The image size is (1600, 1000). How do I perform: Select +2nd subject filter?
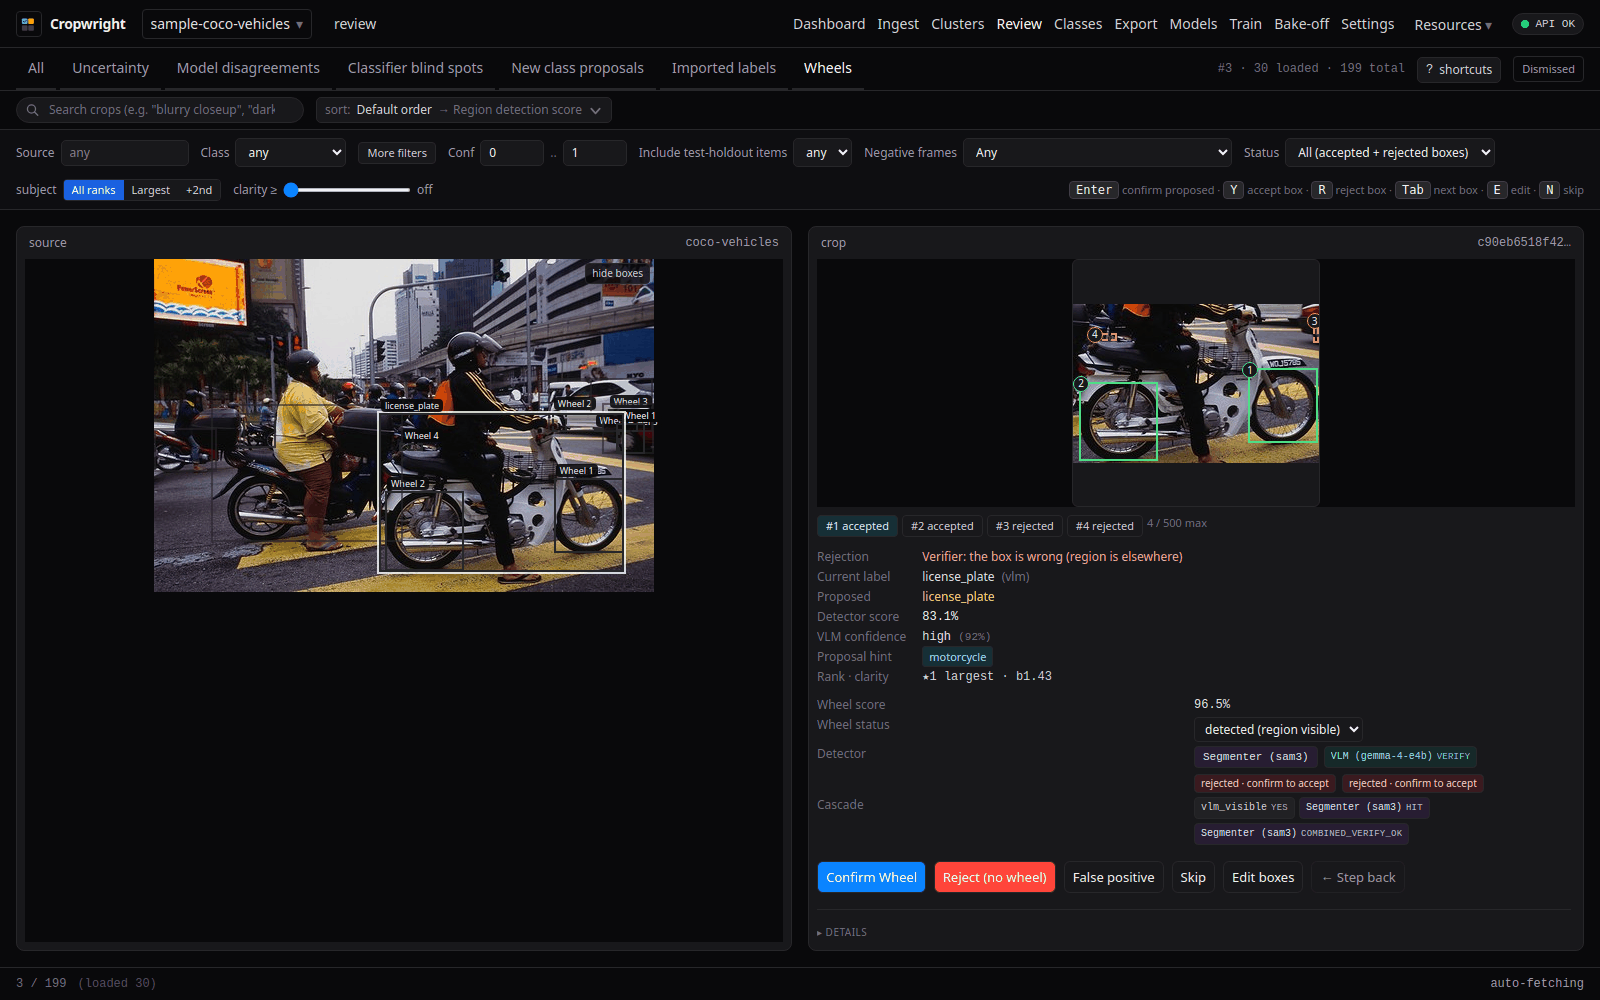199,190
